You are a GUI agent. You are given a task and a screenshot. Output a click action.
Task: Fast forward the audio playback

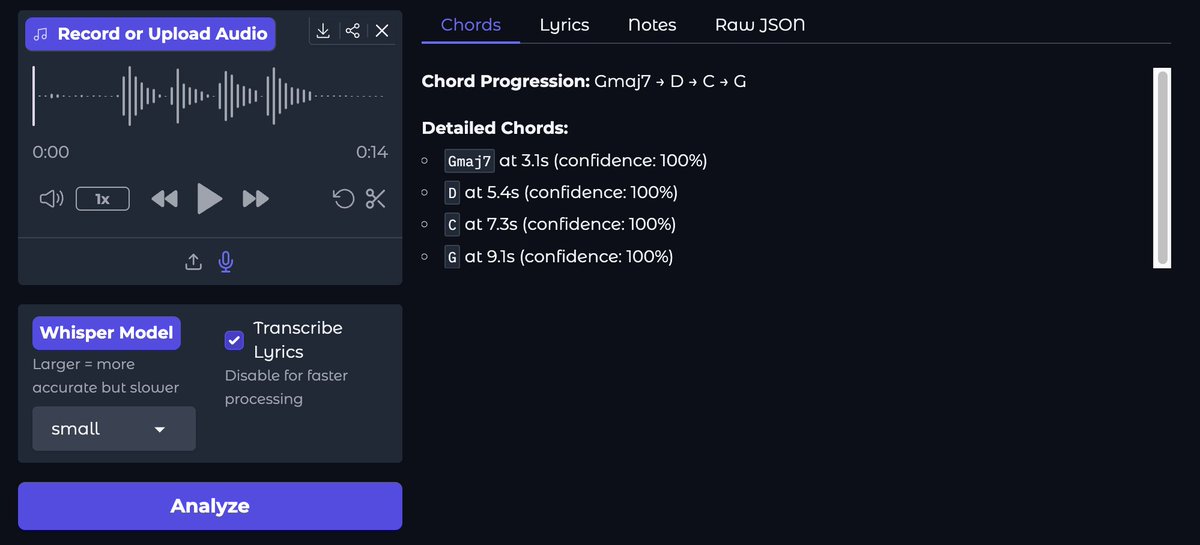point(256,199)
